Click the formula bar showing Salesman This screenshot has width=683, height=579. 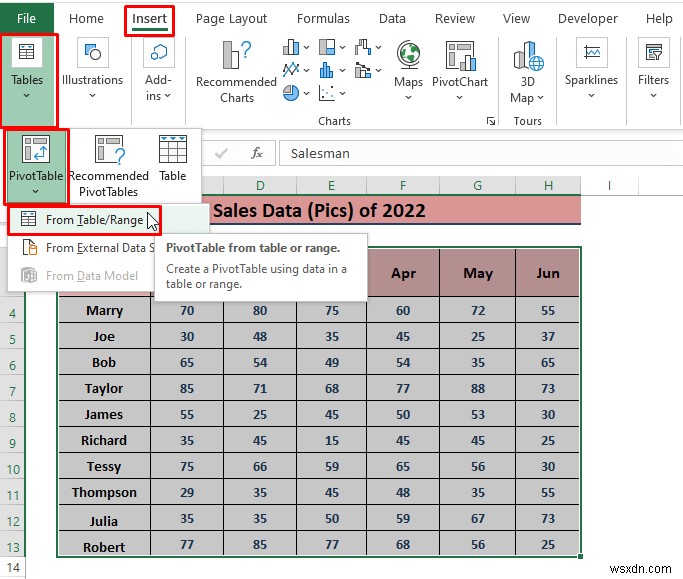click(x=481, y=153)
